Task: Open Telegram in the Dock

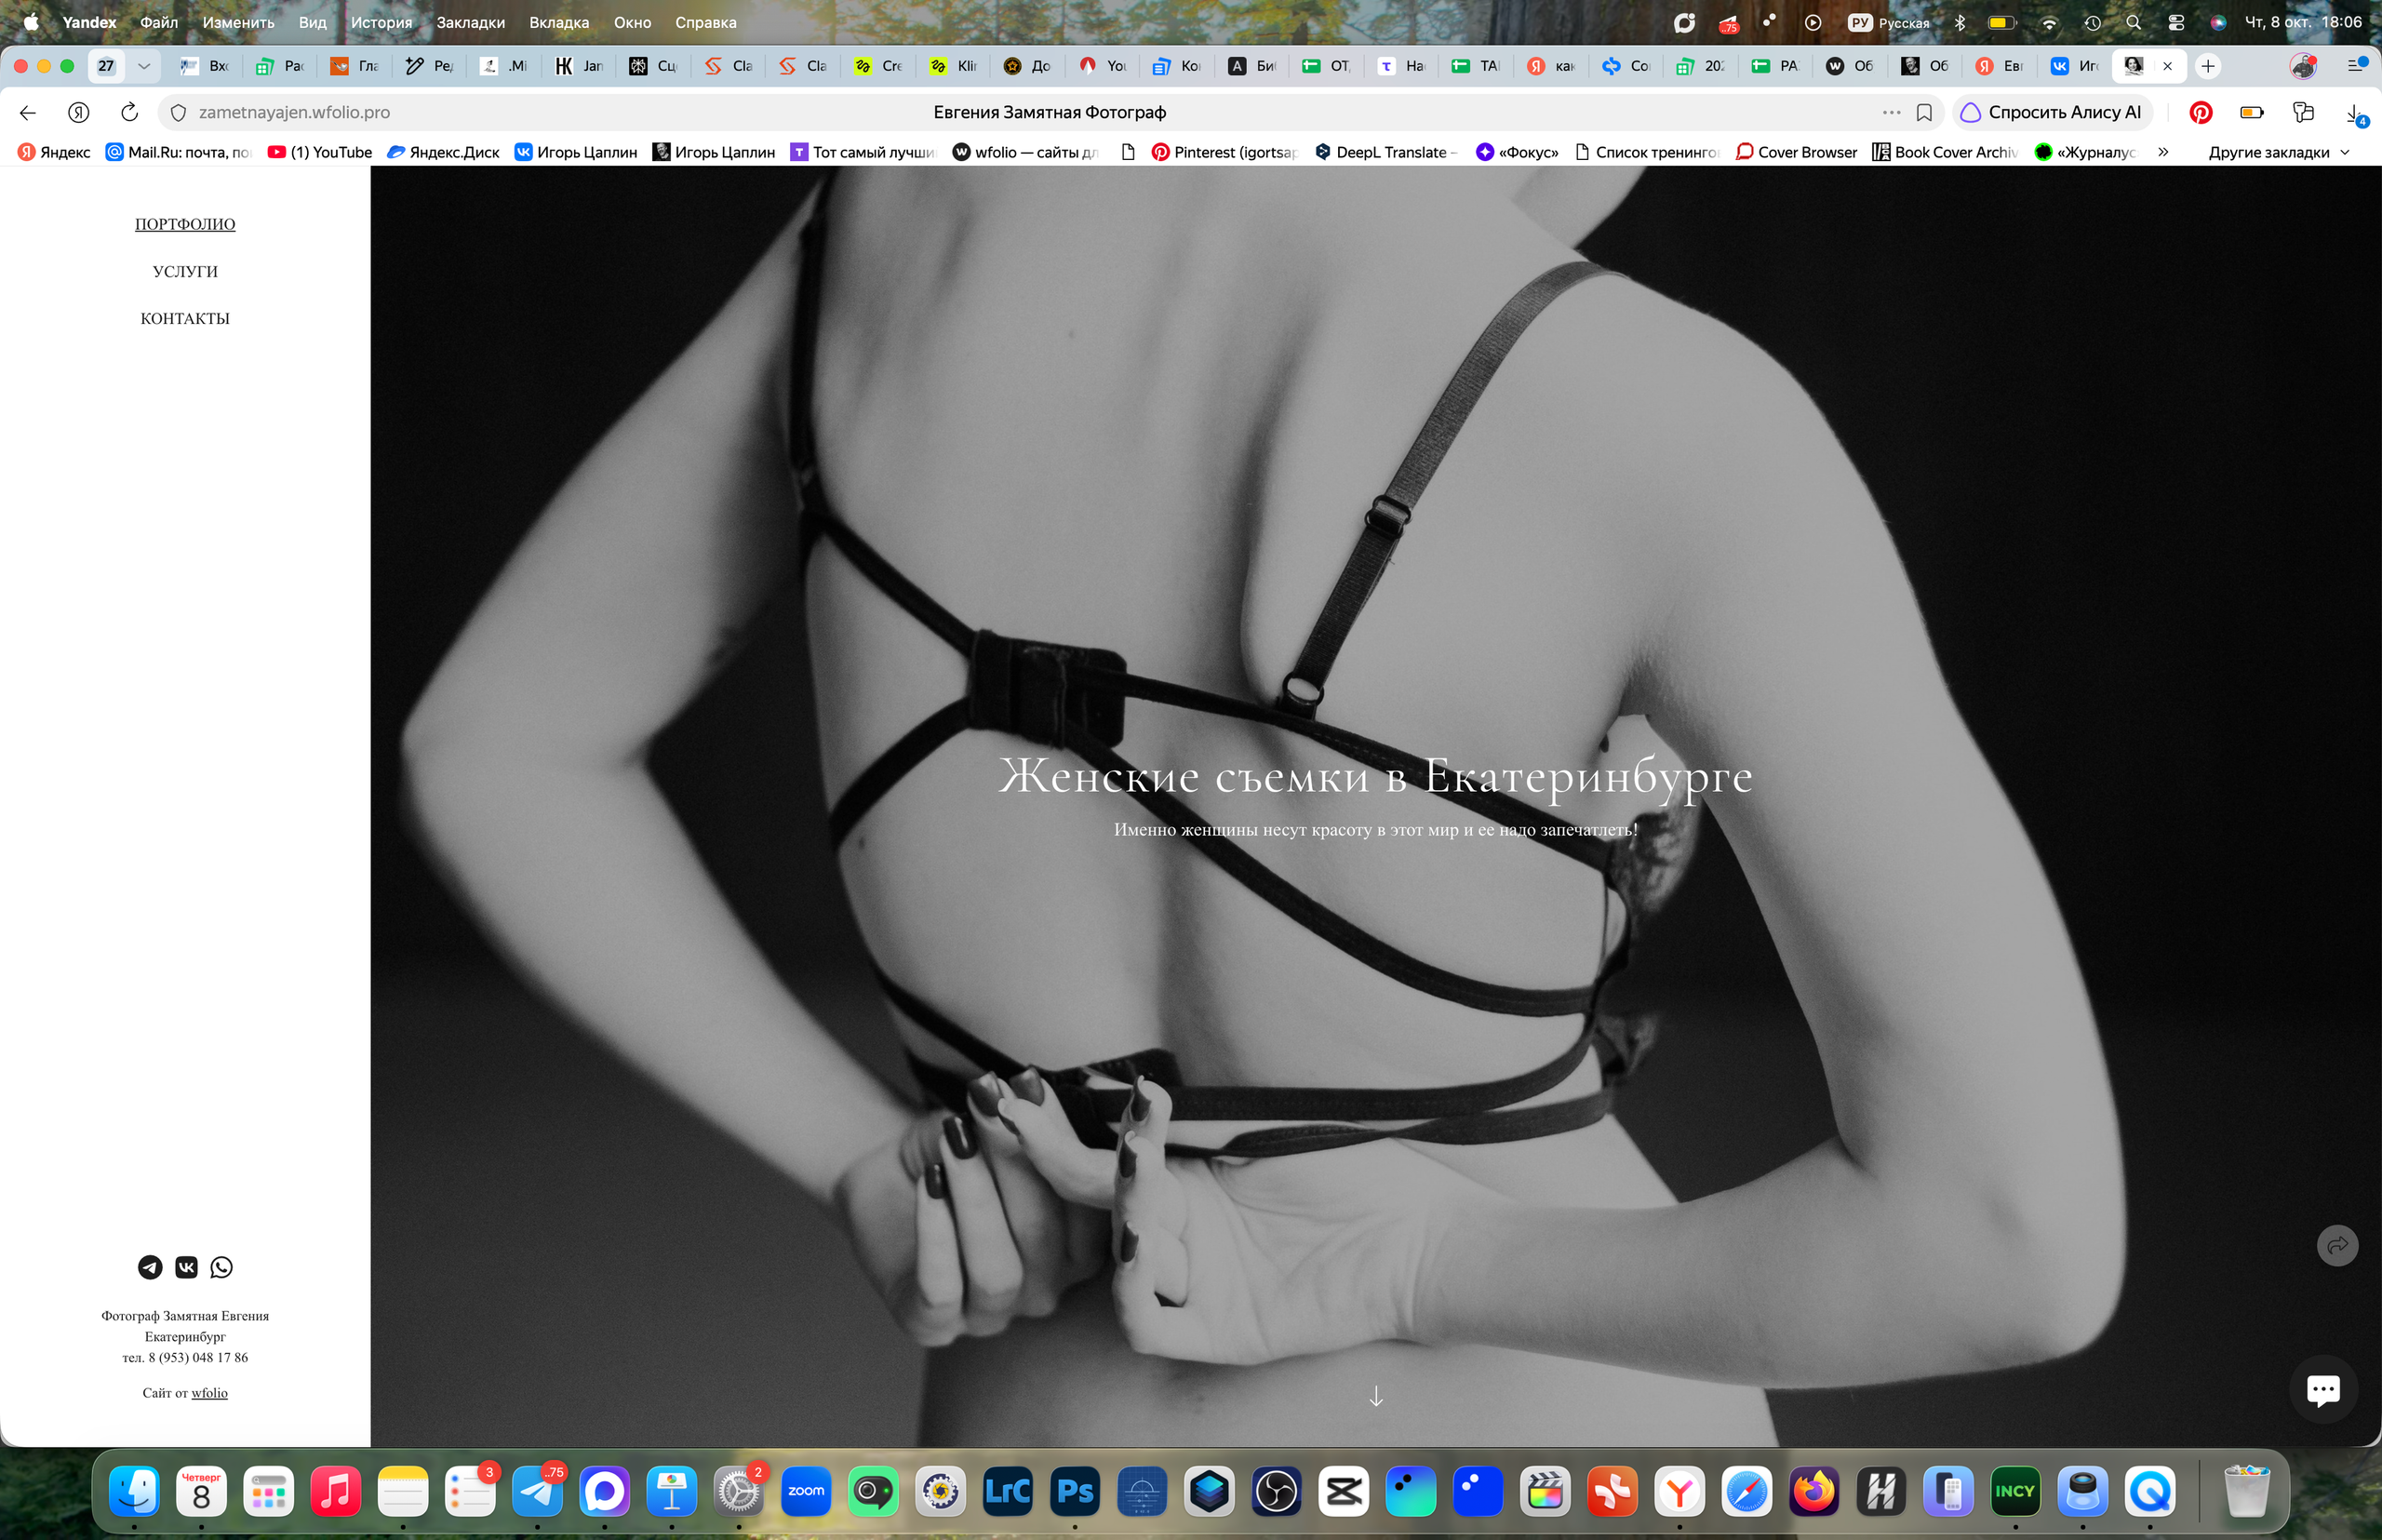Action: coord(538,1491)
